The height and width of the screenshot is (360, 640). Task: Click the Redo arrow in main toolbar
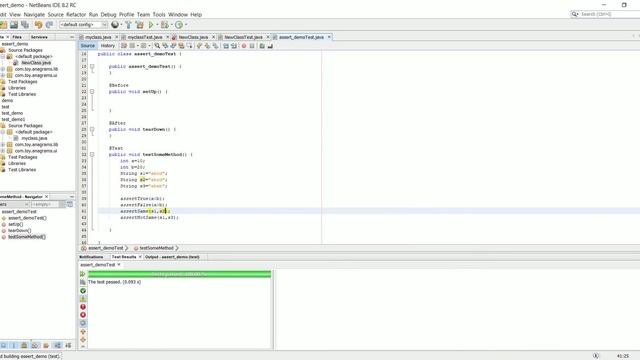coord(49,25)
